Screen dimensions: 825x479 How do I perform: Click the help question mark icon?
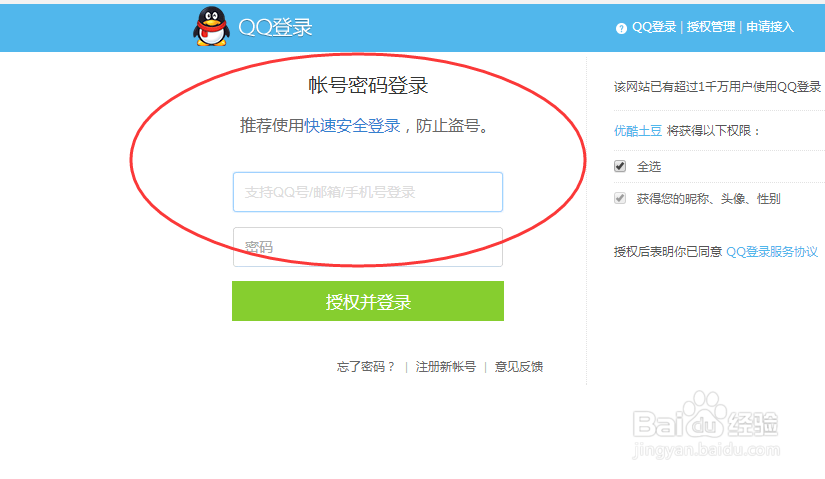coord(621,28)
